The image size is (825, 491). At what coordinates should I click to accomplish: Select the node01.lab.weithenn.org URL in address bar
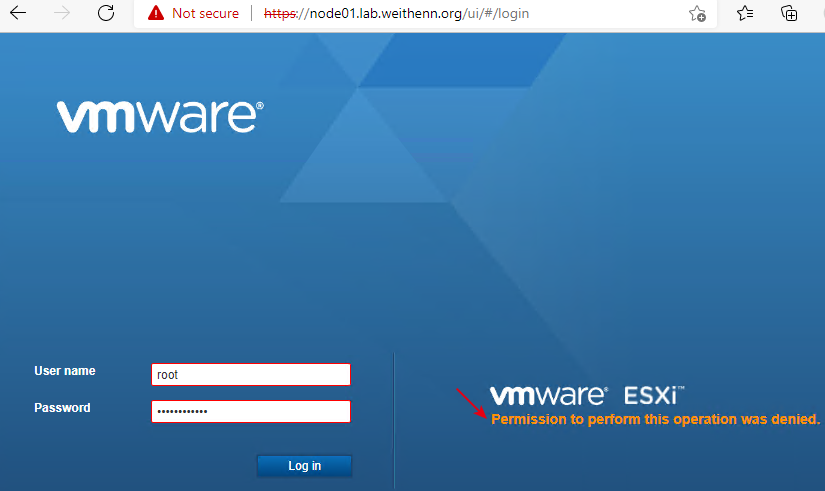[x=396, y=13]
